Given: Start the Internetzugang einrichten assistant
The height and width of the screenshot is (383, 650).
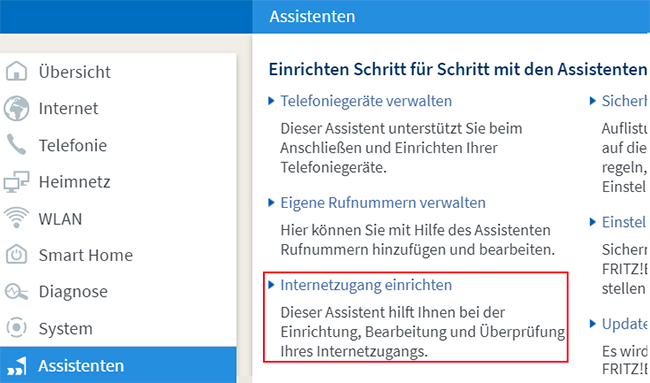Looking at the screenshot, I should click(x=366, y=285).
